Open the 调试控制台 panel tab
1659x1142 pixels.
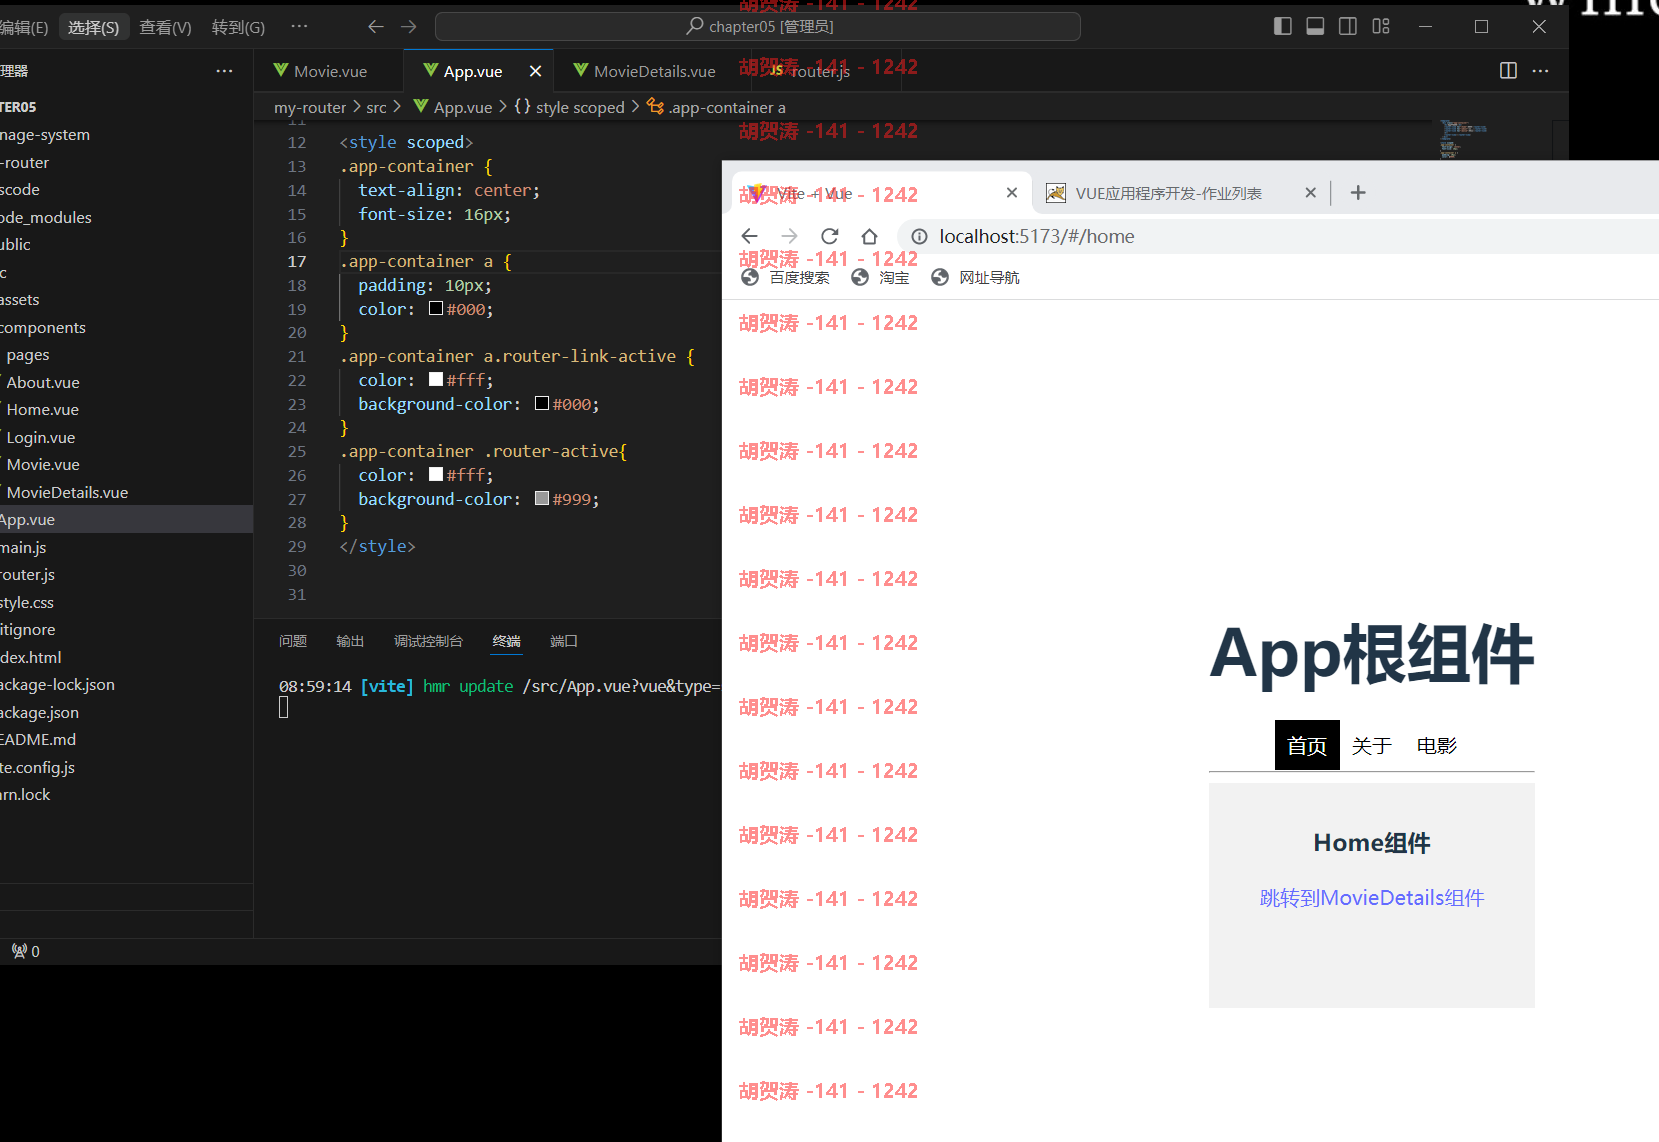pyautogui.click(x=428, y=641)
